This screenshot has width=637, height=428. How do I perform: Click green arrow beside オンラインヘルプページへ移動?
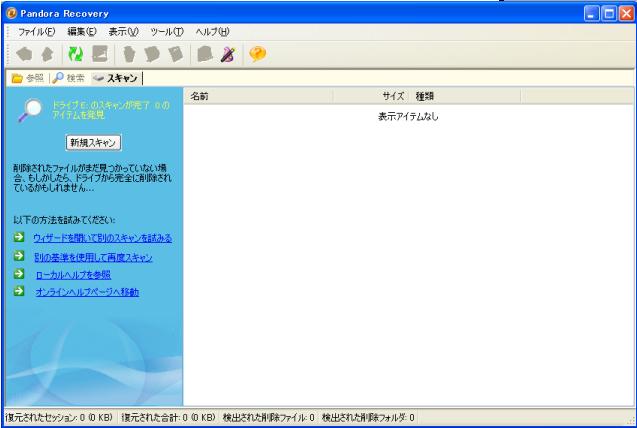point(19,291)
